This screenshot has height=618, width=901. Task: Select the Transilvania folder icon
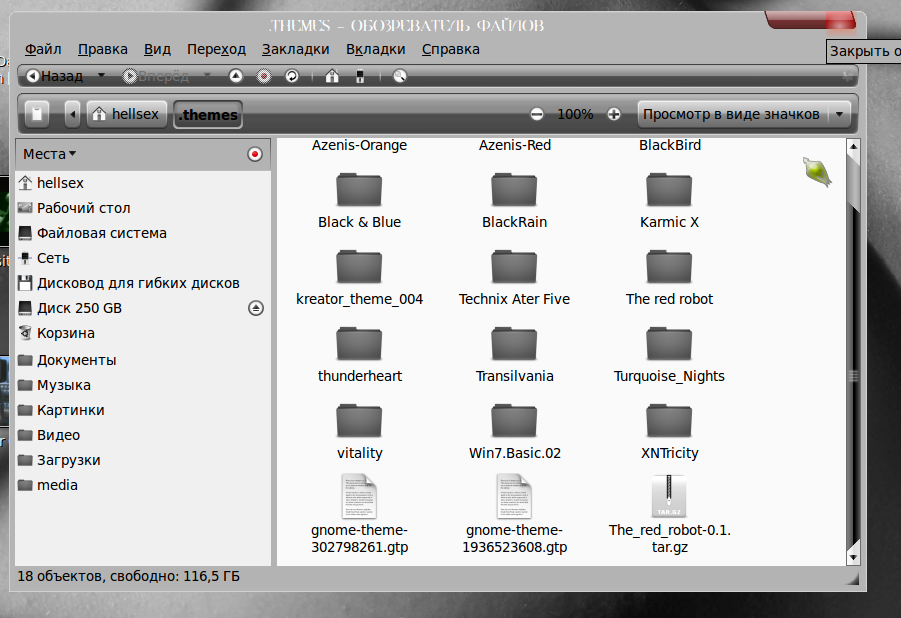click(x=514, y=344)
